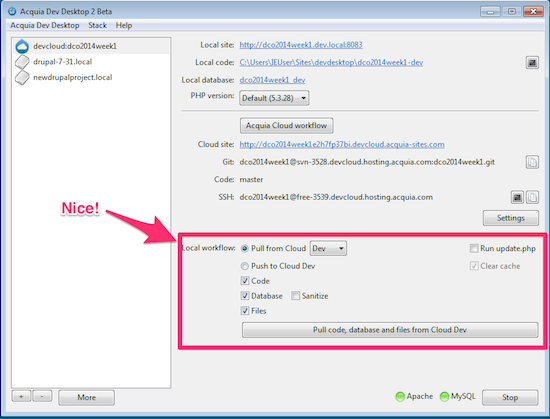
Task: Select the Pull from Cloud radio button
Action: (x=244, y=249)
